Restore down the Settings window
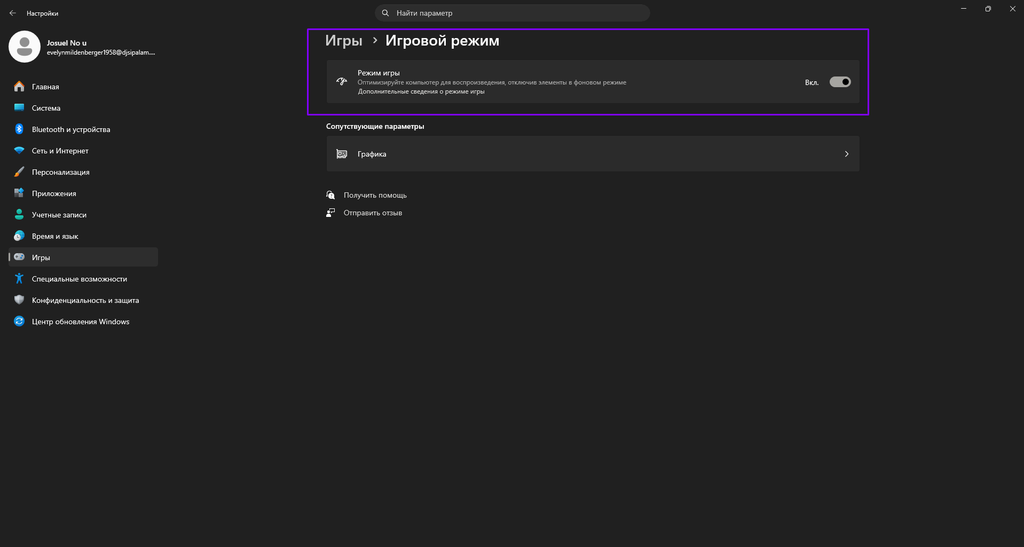Image resolution: width=1024 pixels, height=547 pixels. point(987,8)
